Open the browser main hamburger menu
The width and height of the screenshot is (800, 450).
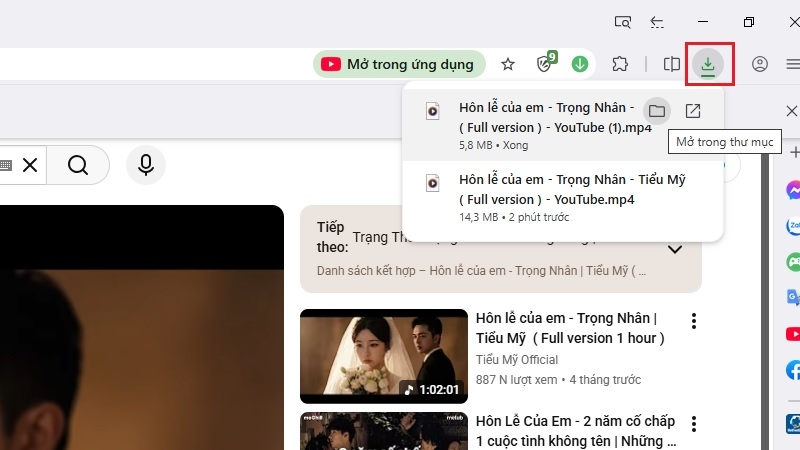pos(793,64)
